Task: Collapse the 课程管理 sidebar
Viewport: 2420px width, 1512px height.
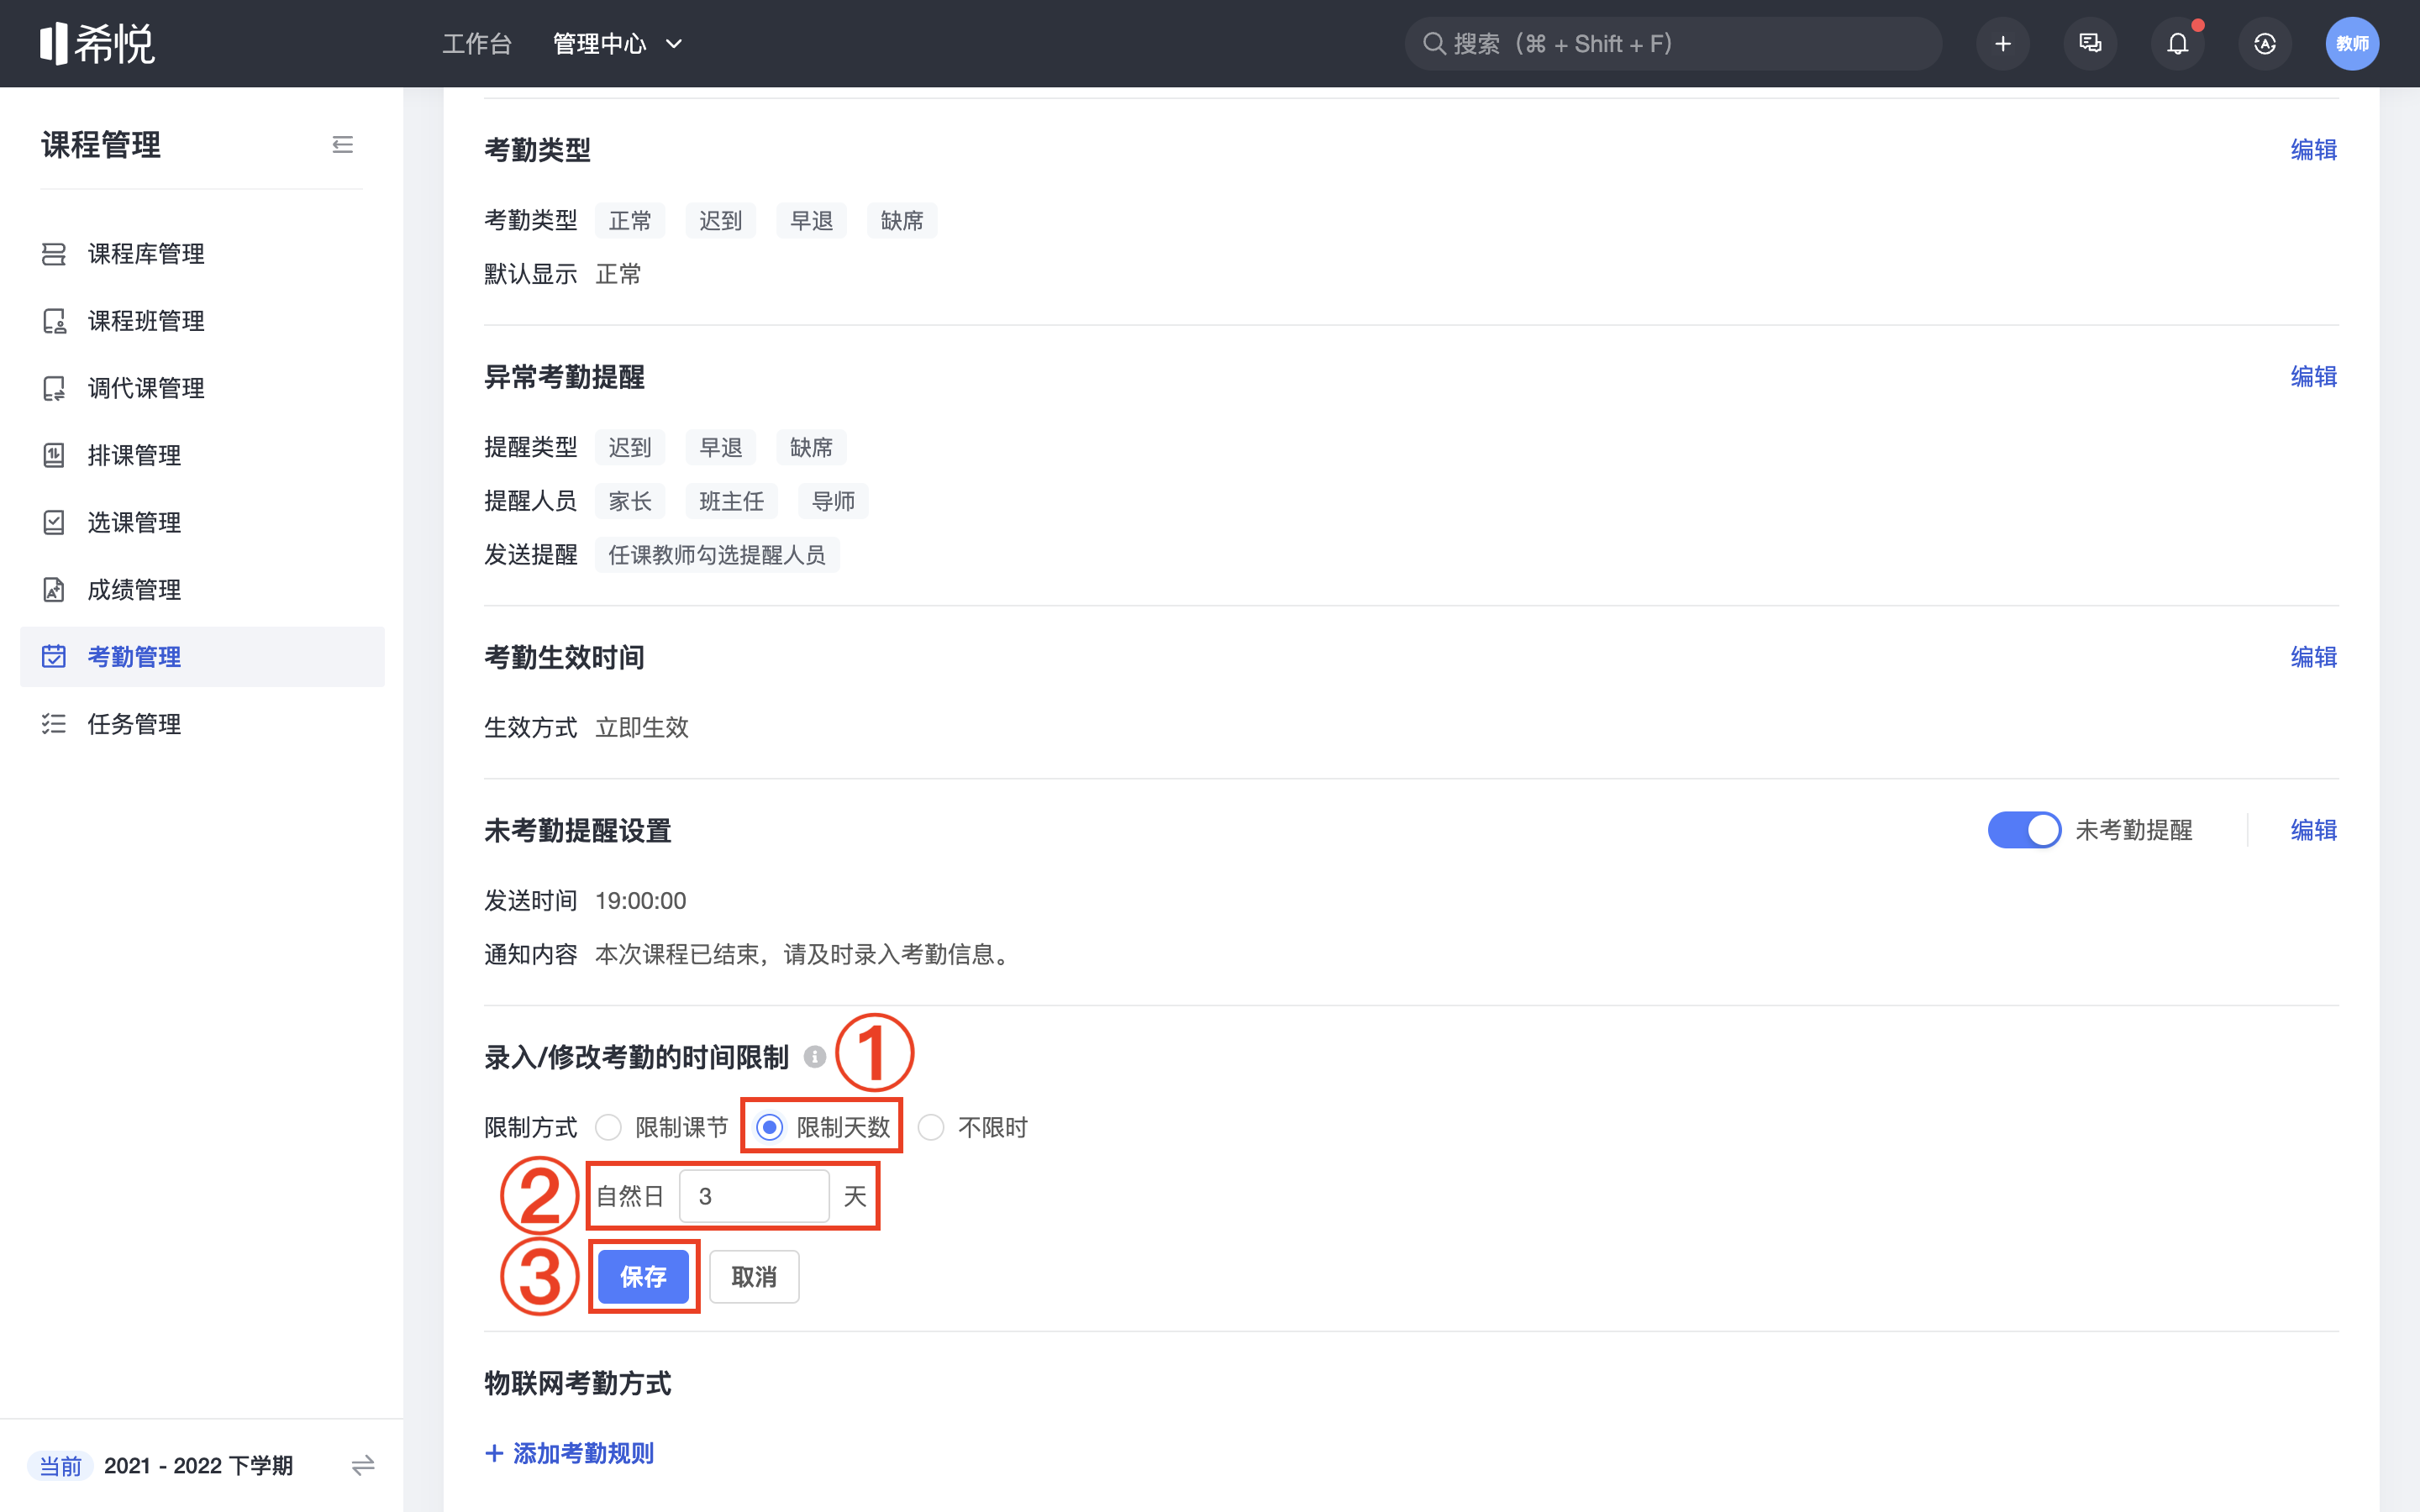Action: (x=342, y=145)
